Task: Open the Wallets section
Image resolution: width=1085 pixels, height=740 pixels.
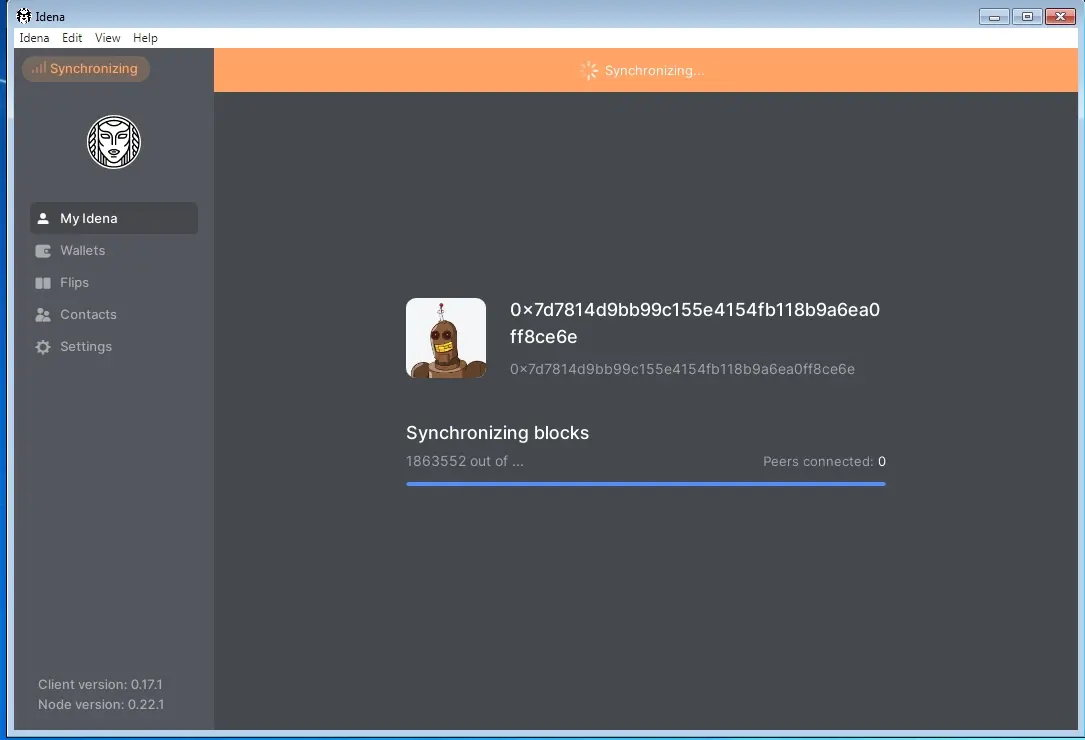Action: 113,251
